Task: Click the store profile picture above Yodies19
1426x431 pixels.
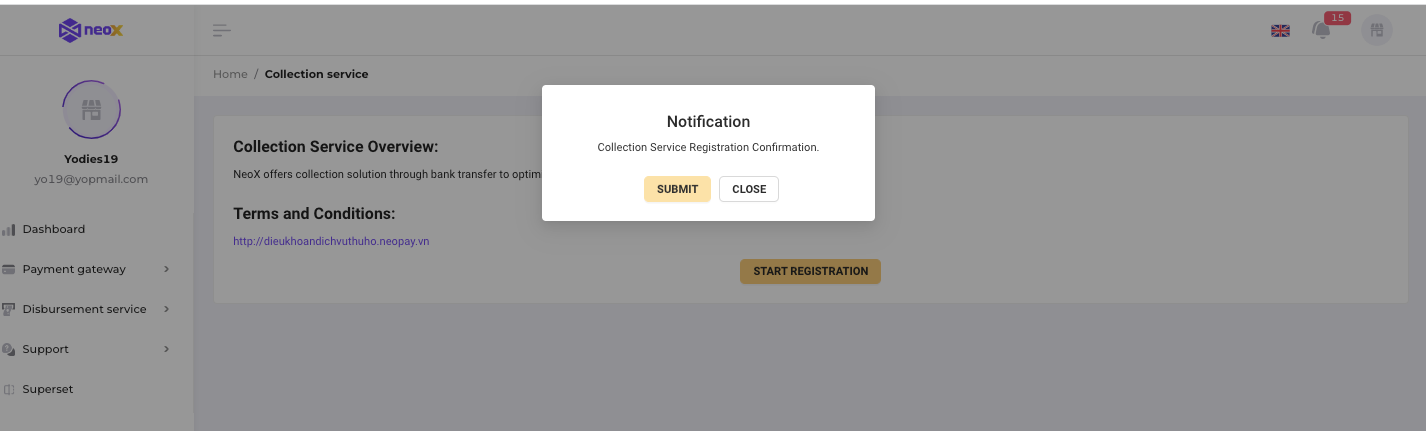Action: (91, 110)
